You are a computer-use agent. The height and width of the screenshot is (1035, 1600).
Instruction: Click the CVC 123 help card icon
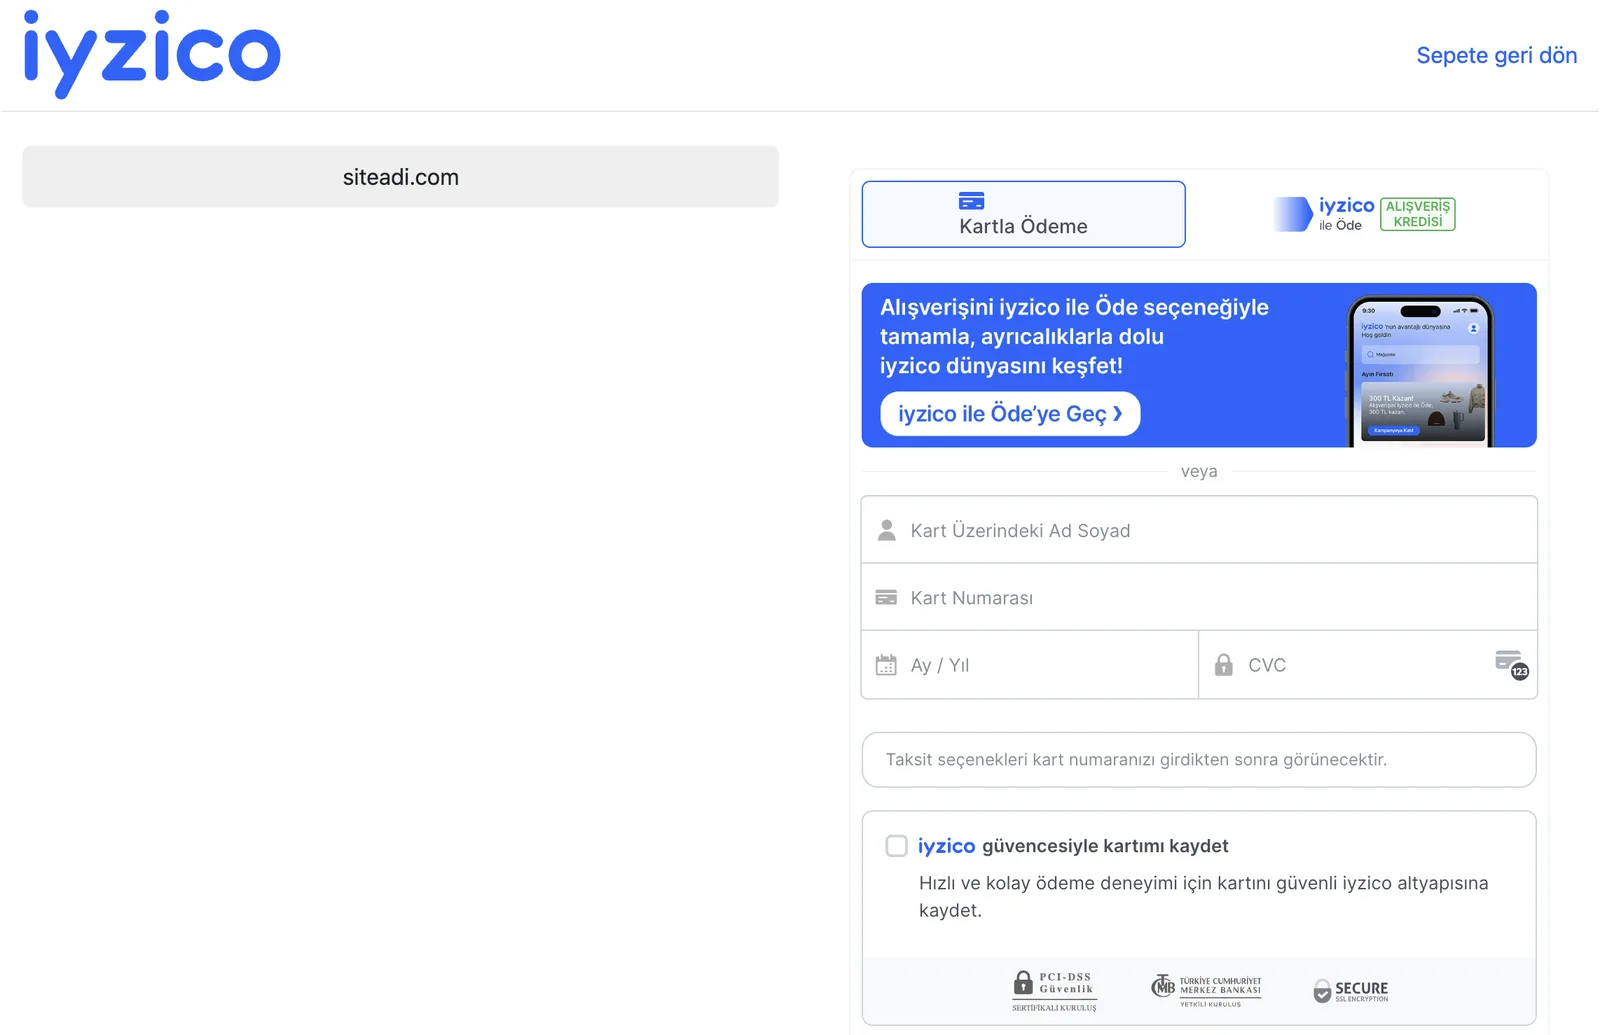pos(1512,664)
